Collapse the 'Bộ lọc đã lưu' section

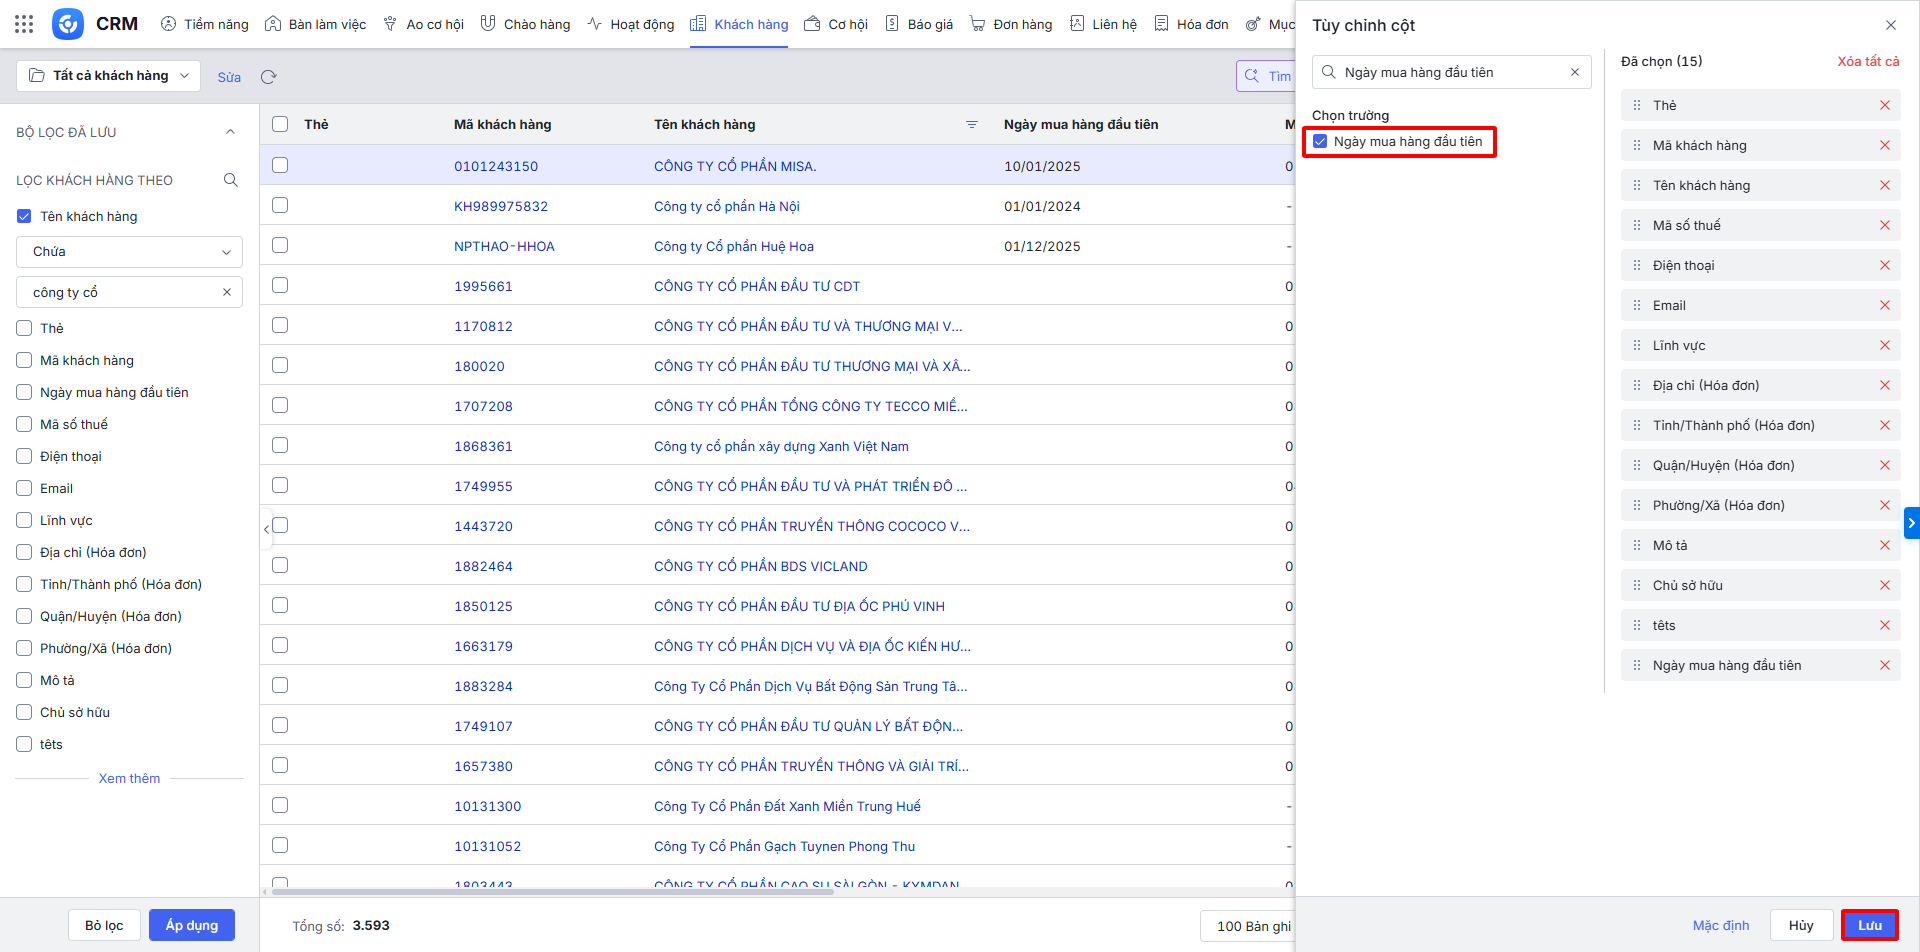230,132
